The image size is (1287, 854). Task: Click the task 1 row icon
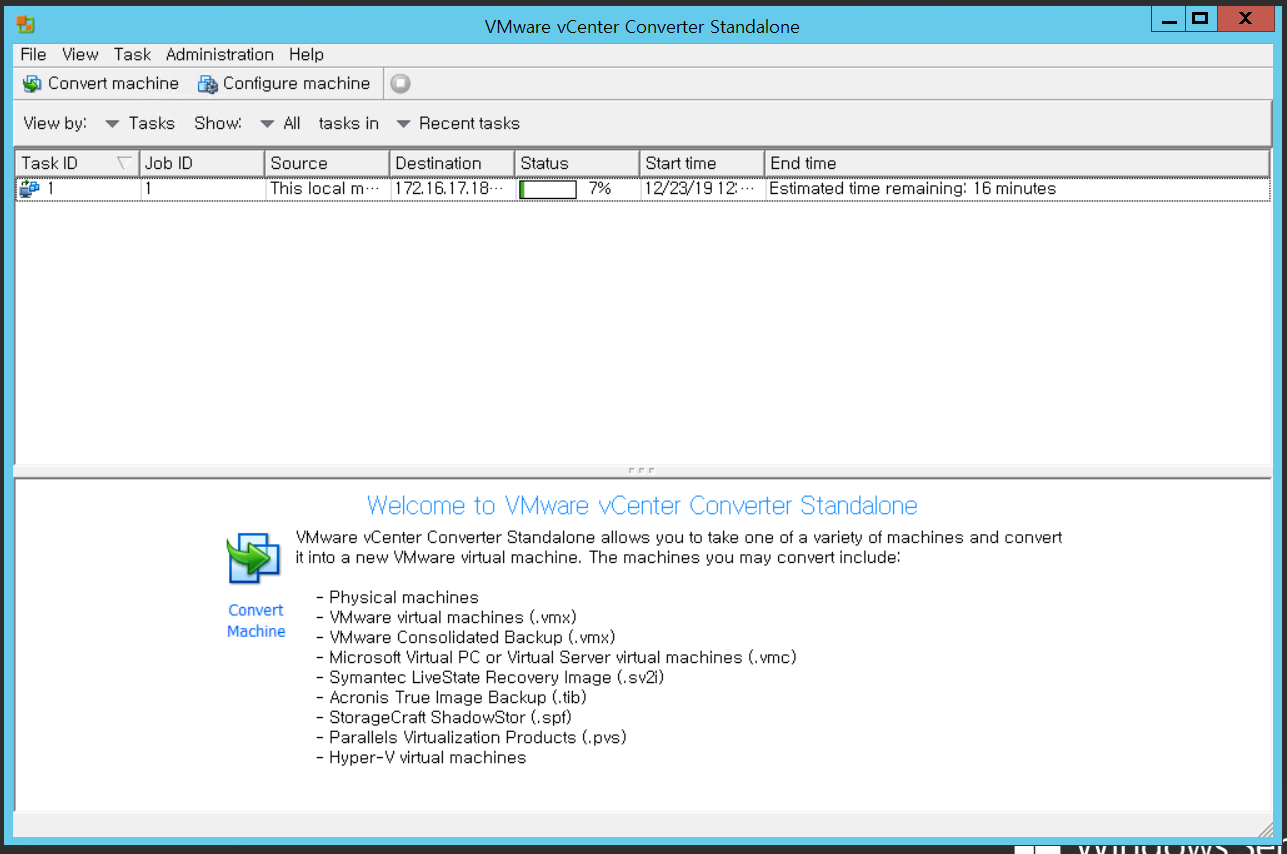30,188
